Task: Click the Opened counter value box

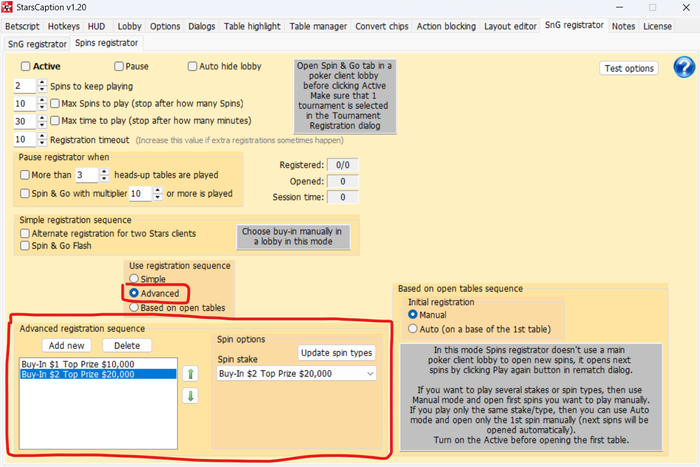Action: tap(343, 181)
